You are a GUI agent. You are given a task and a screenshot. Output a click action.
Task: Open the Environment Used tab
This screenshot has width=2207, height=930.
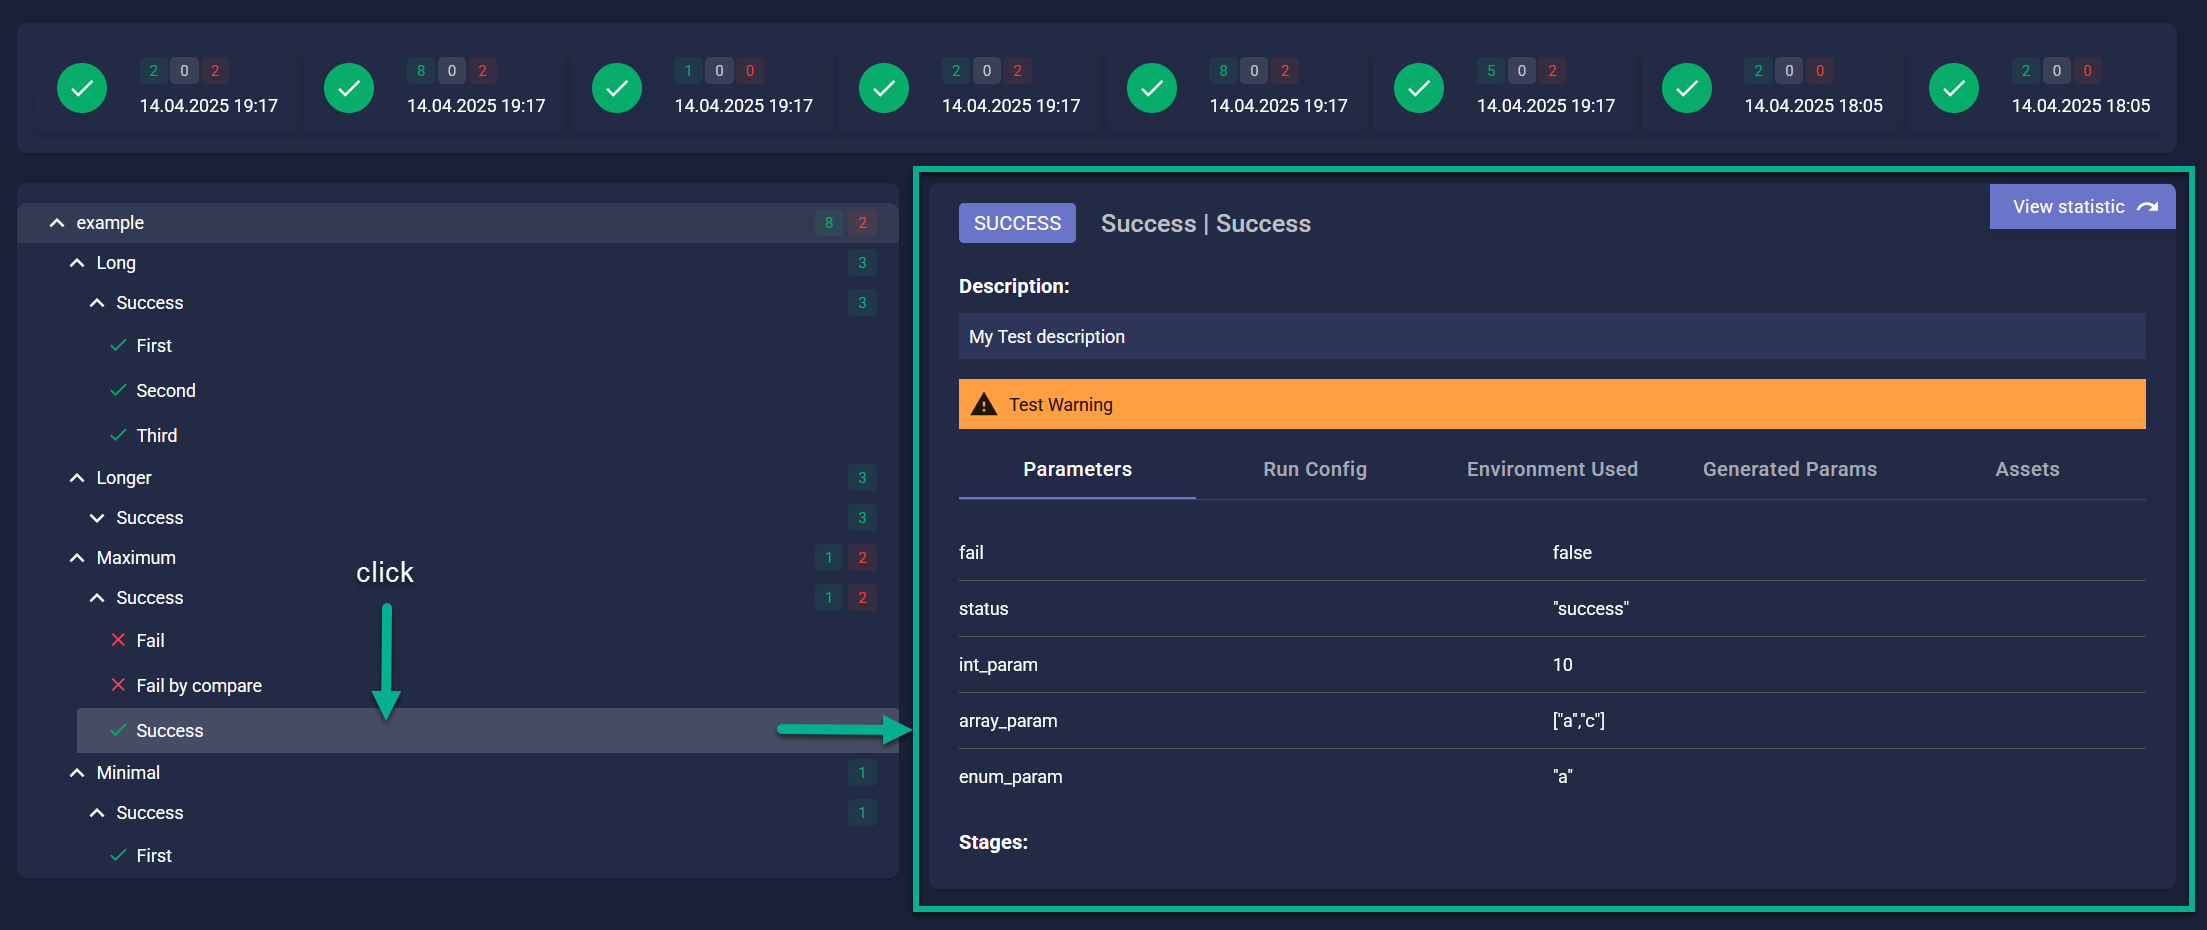click(1552, 469)
